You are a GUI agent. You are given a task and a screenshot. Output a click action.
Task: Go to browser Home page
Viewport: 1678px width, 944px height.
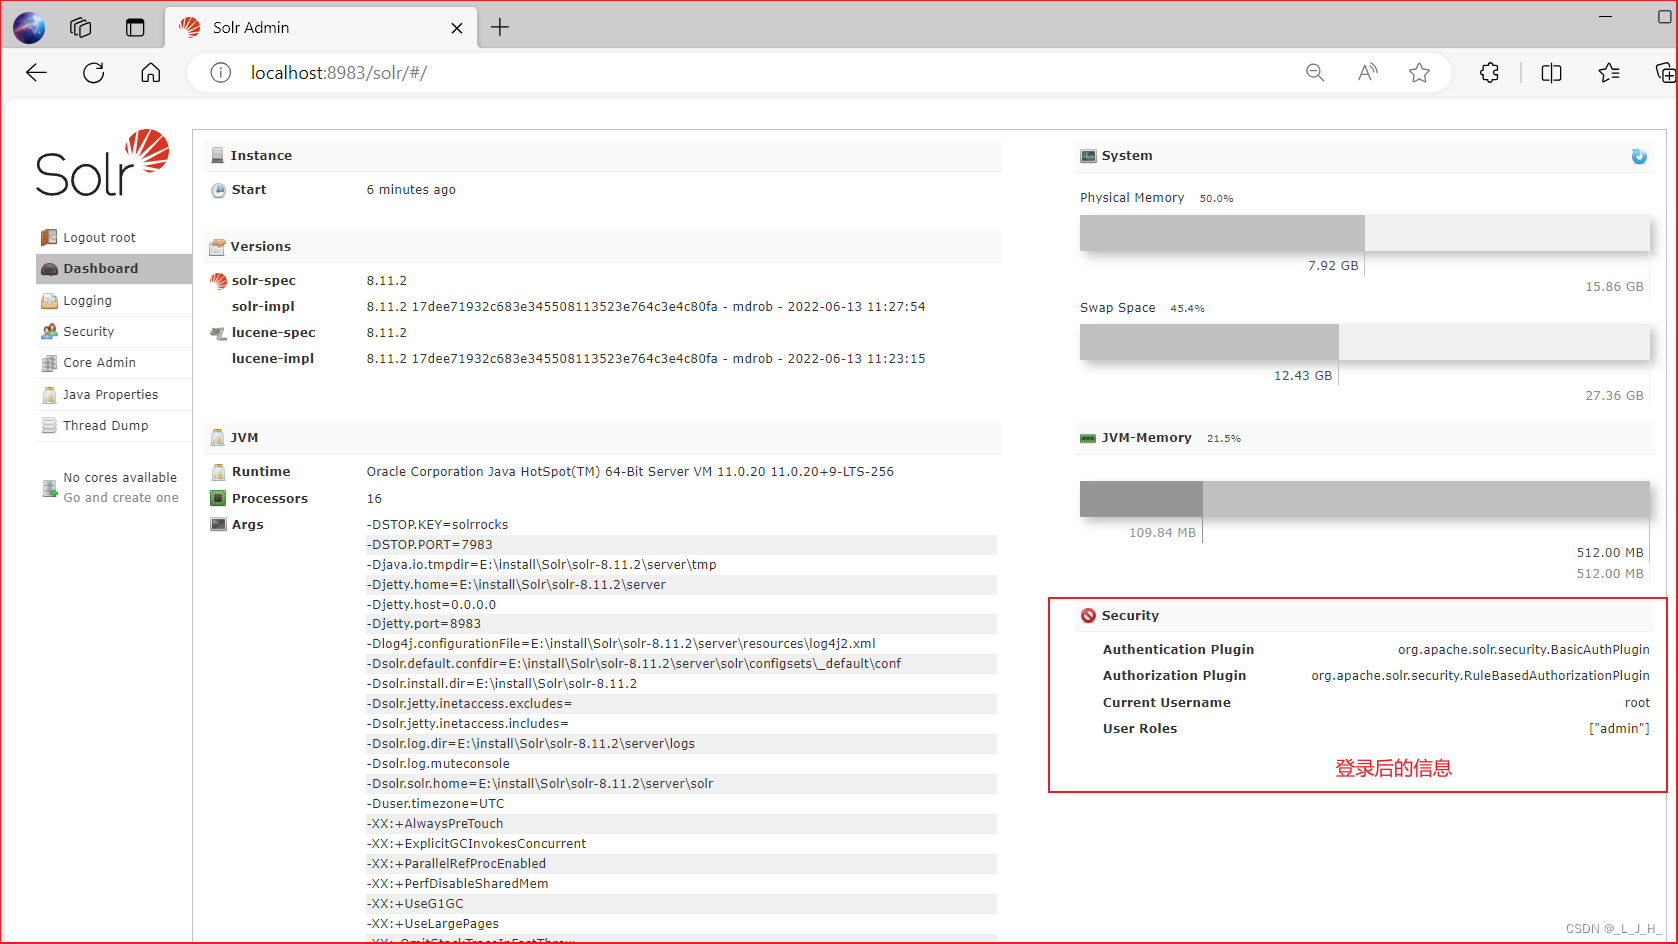pyautogui.click(x=151, y=73)
